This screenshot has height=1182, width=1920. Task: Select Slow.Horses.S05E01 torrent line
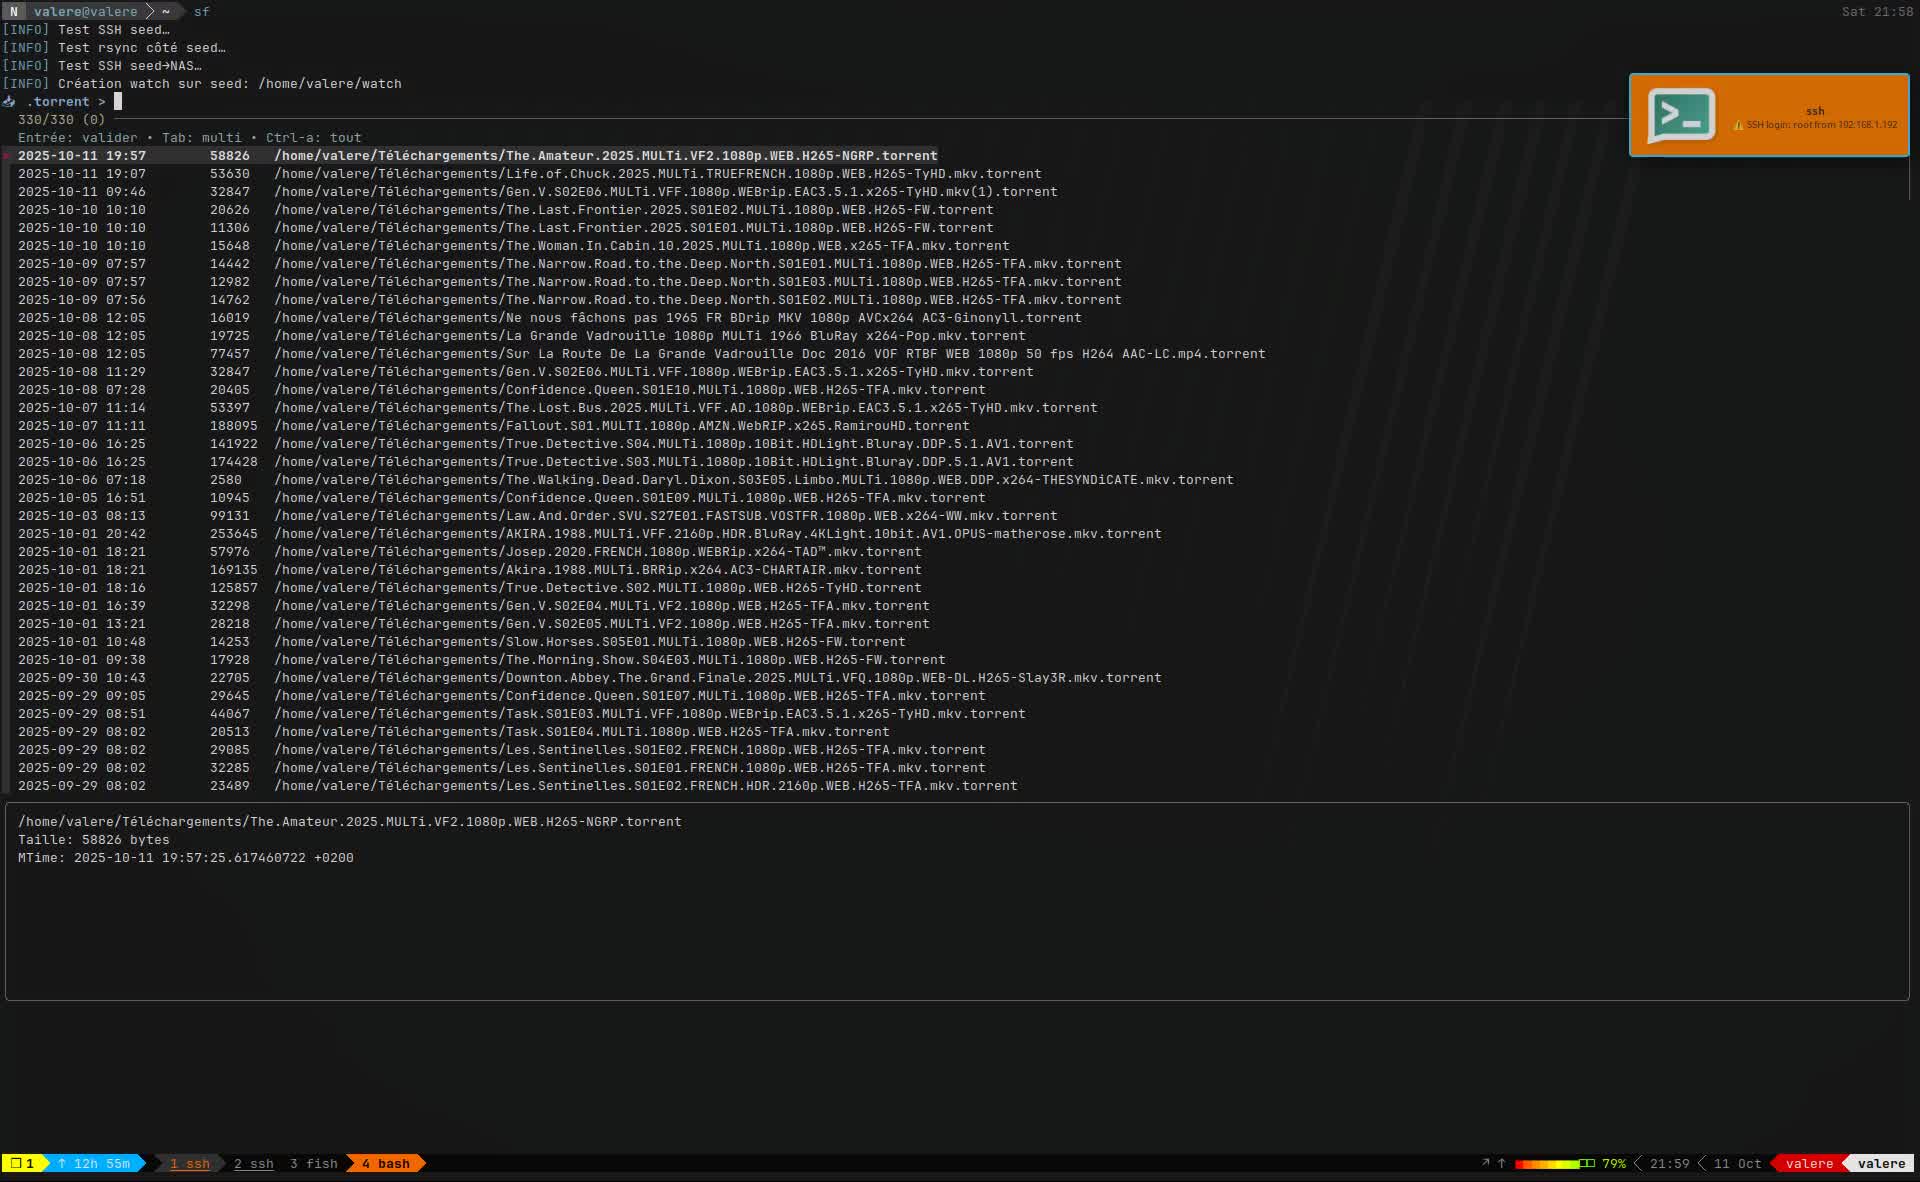pyautogui.click(x=461, y=641)
